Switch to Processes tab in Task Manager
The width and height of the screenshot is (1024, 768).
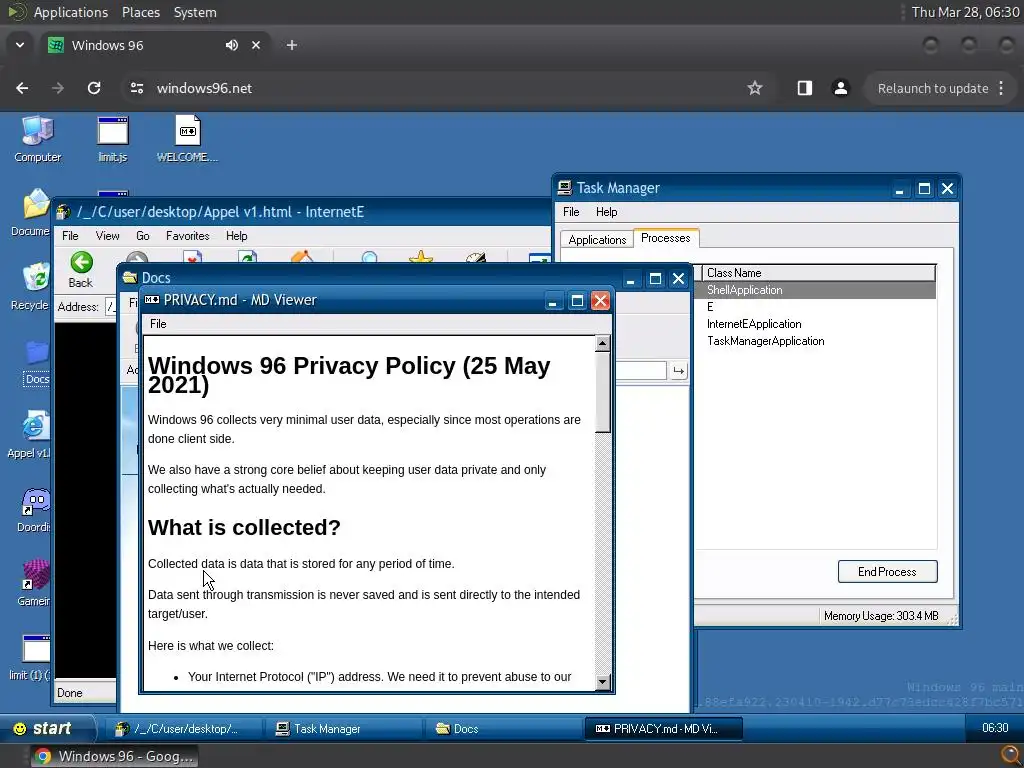(665, 238)
